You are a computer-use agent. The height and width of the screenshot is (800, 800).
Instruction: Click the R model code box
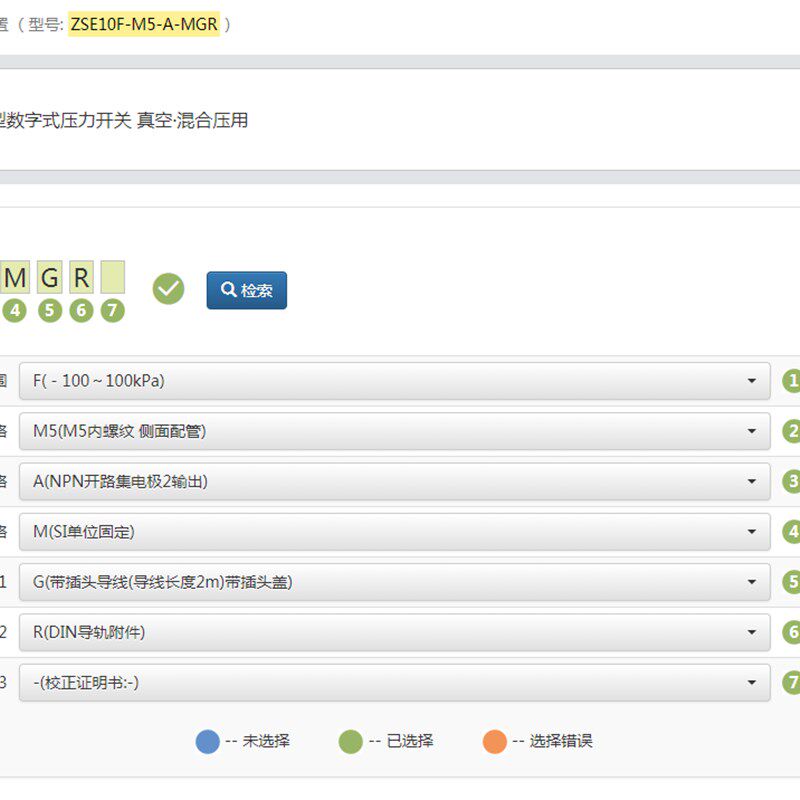(81, 277)
